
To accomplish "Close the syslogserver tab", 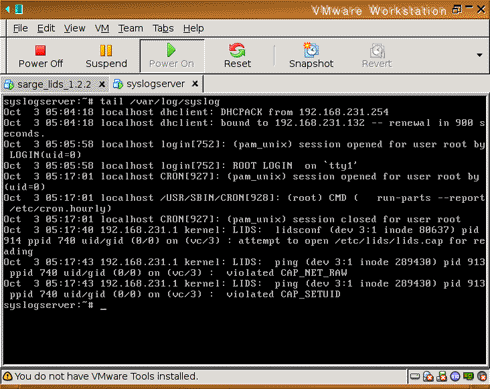I will point(195,84).
